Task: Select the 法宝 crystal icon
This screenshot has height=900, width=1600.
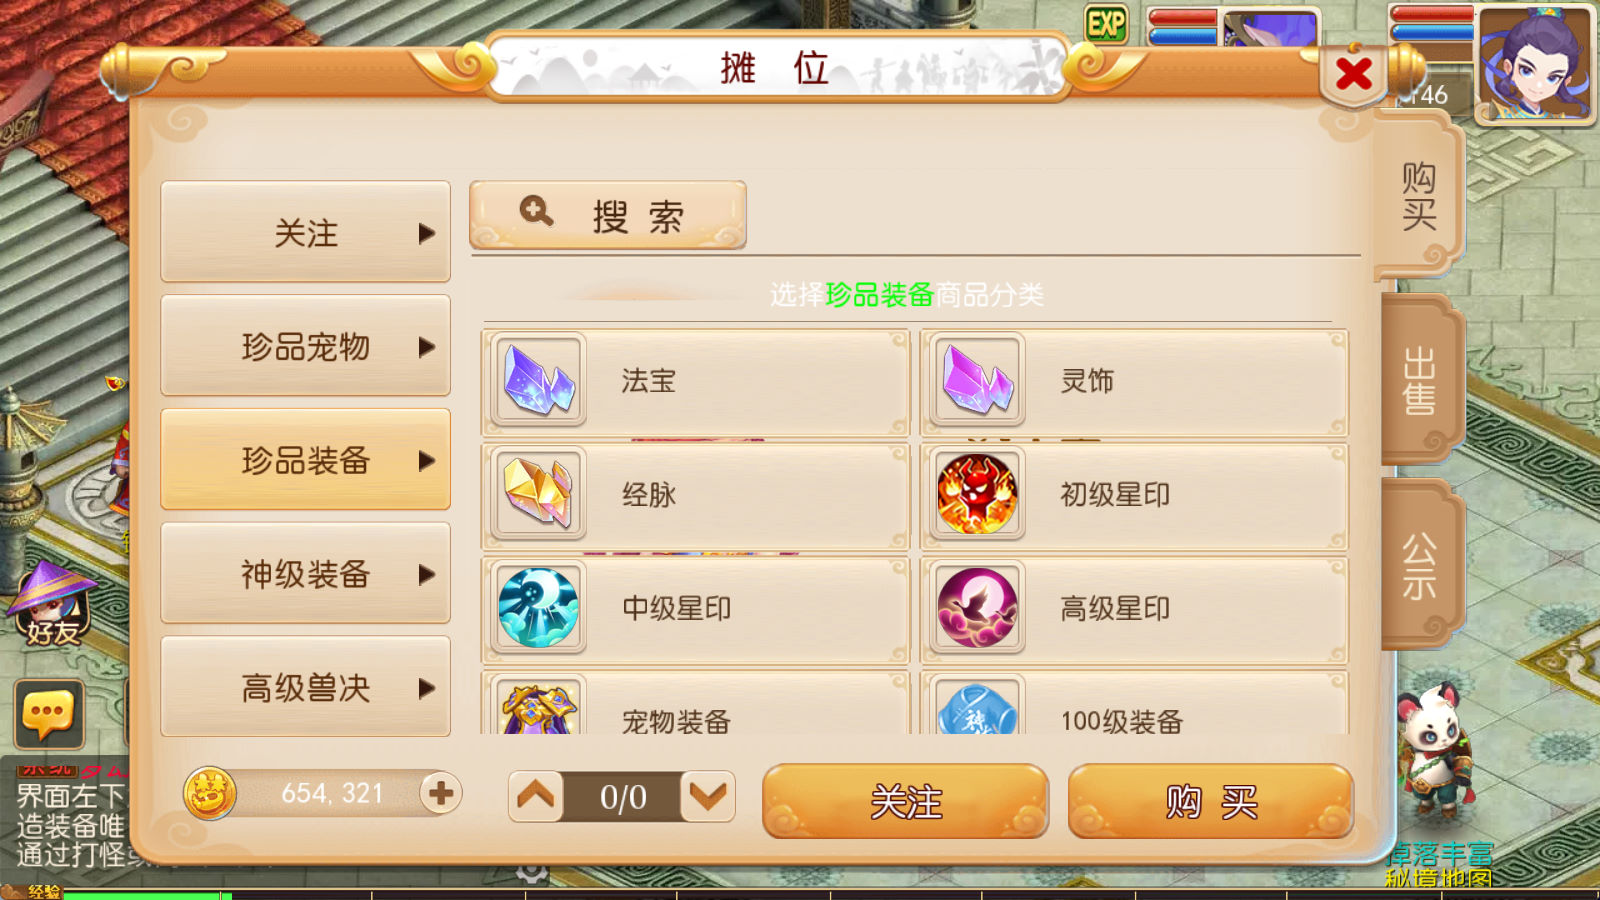Action: point(538,380)
